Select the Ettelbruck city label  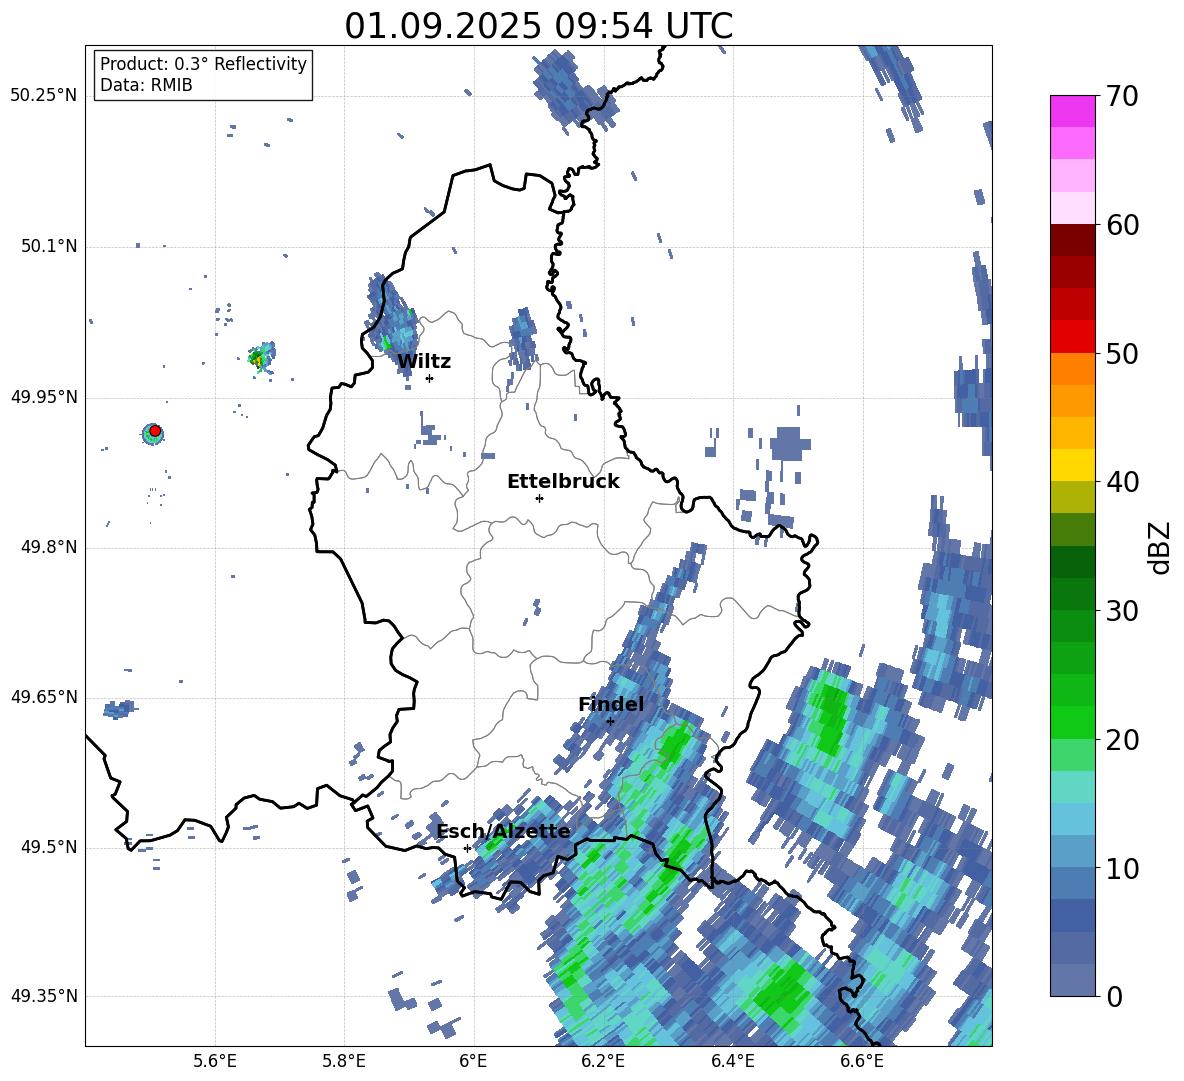click(x=563, y=482)
